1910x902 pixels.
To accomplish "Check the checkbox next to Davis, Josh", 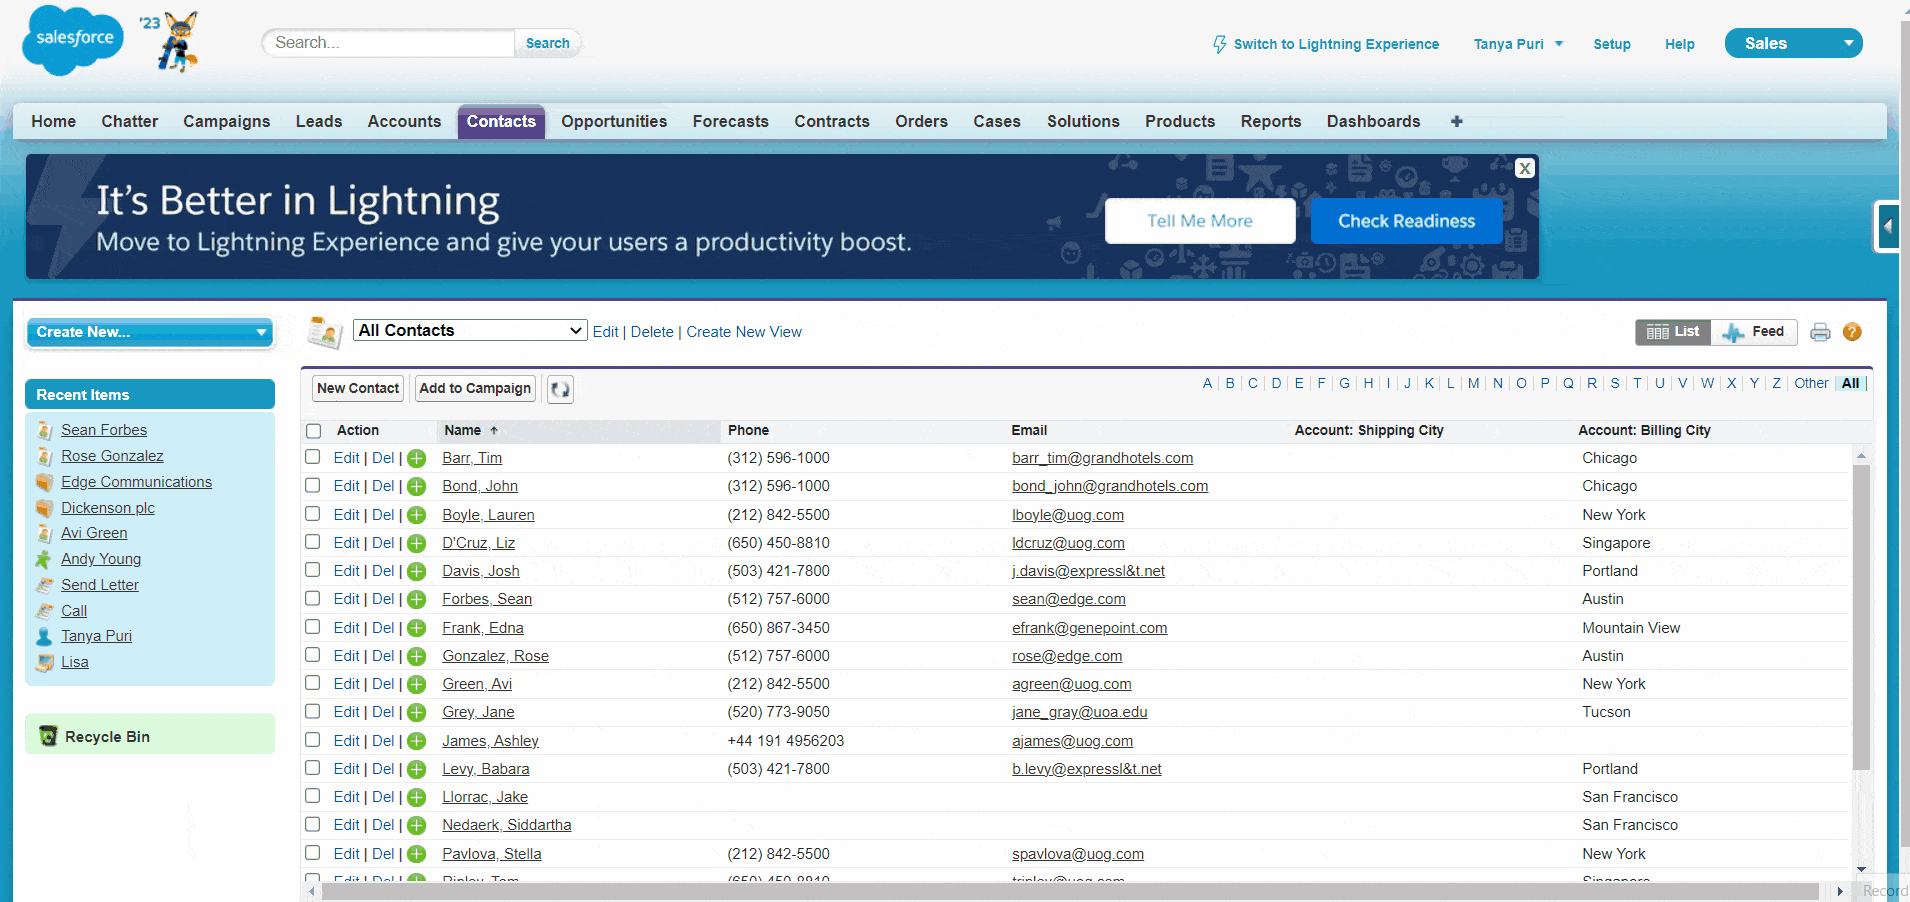I will tap(312, 570).
